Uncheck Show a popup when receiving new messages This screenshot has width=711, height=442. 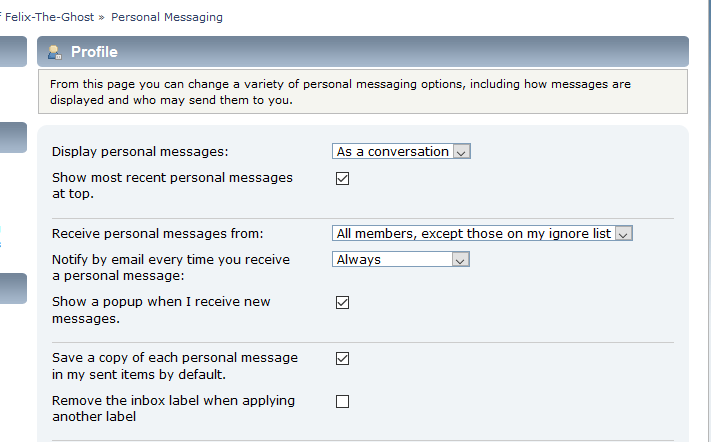[342, 302]
